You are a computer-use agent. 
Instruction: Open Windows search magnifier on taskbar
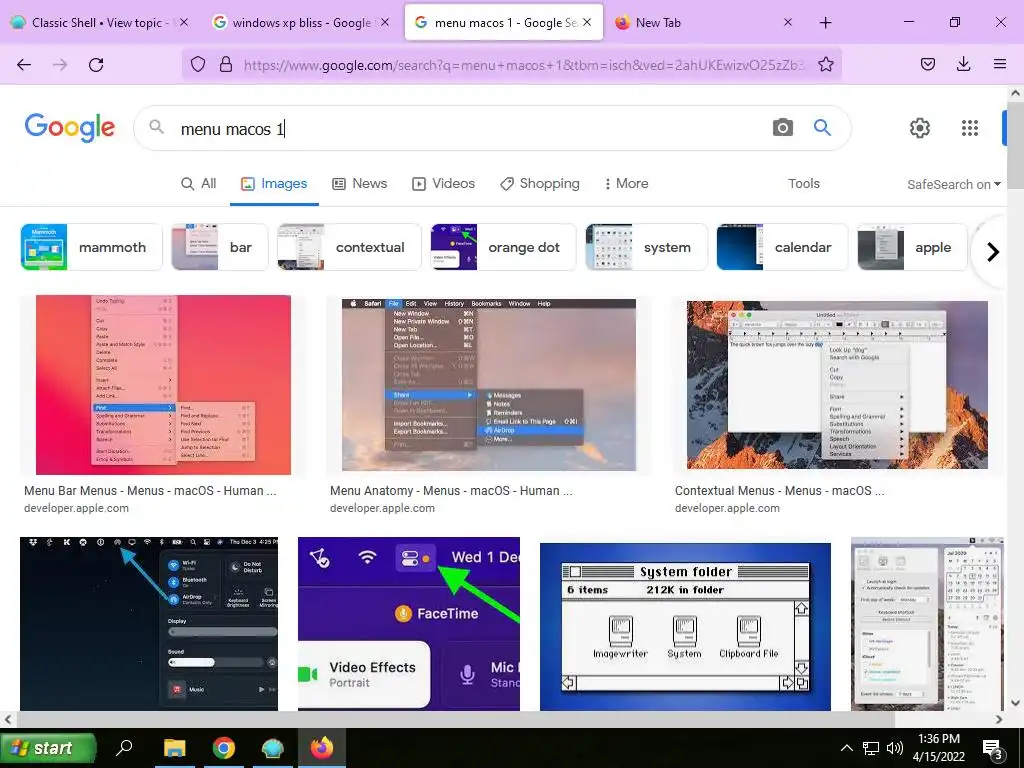124,748
